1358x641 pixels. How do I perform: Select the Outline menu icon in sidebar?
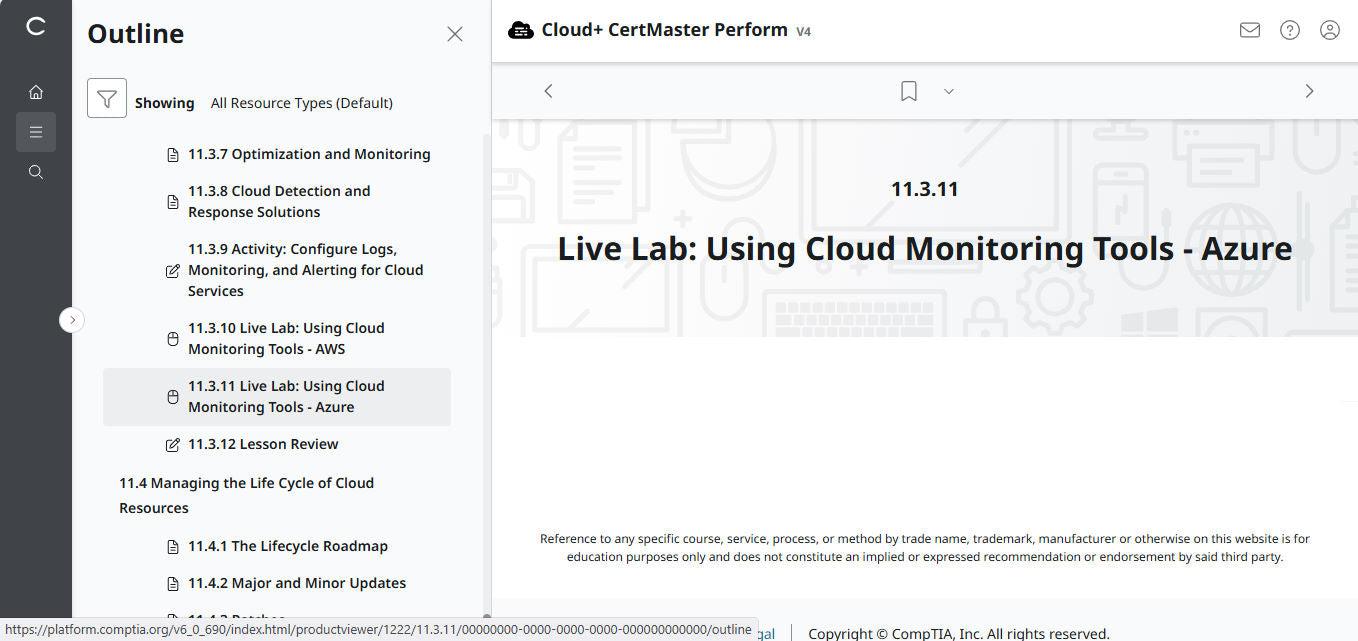pos(36,131)
